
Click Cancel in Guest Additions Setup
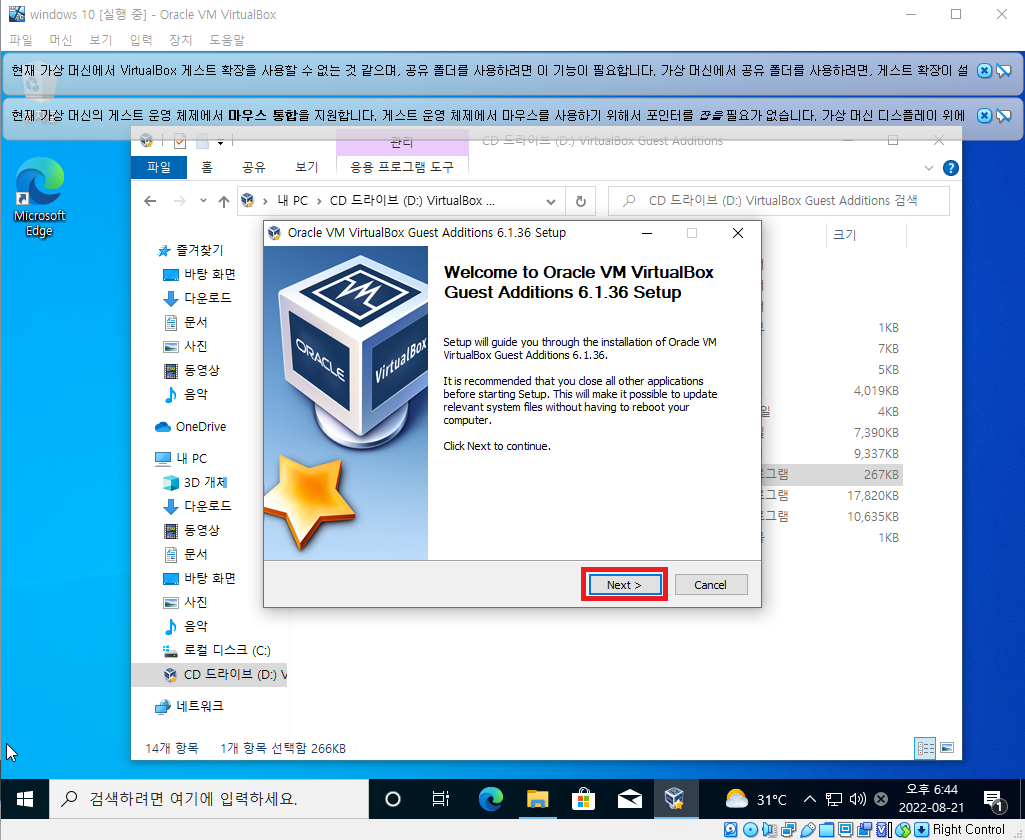711,584
